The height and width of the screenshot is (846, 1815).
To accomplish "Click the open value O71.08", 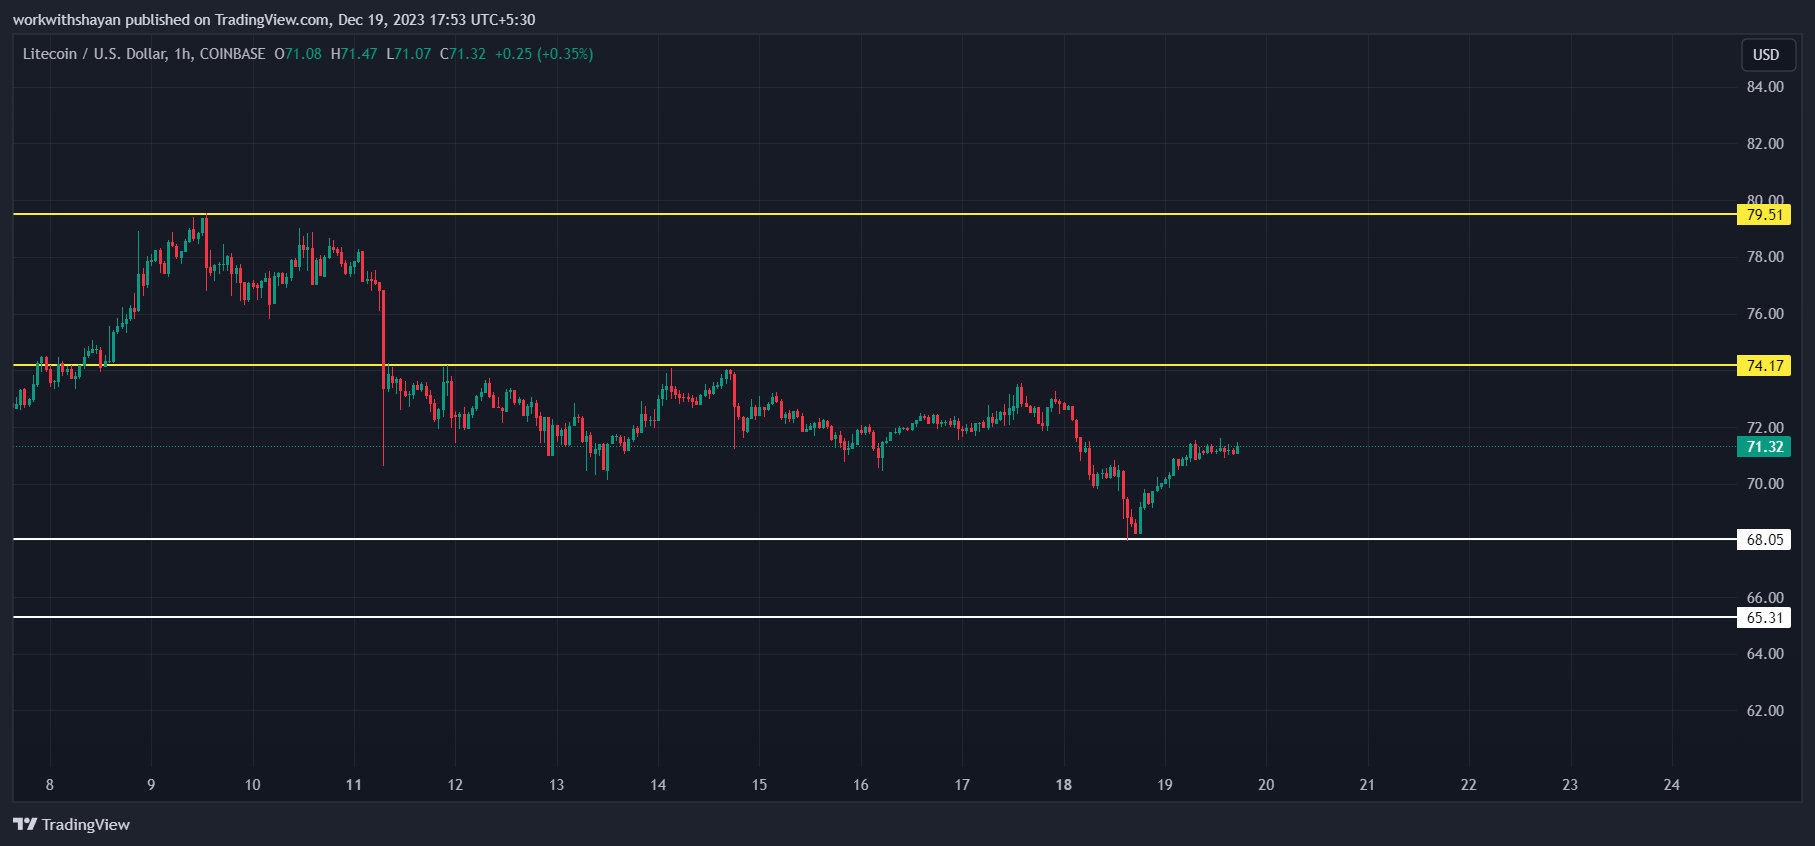I will 298,54.
